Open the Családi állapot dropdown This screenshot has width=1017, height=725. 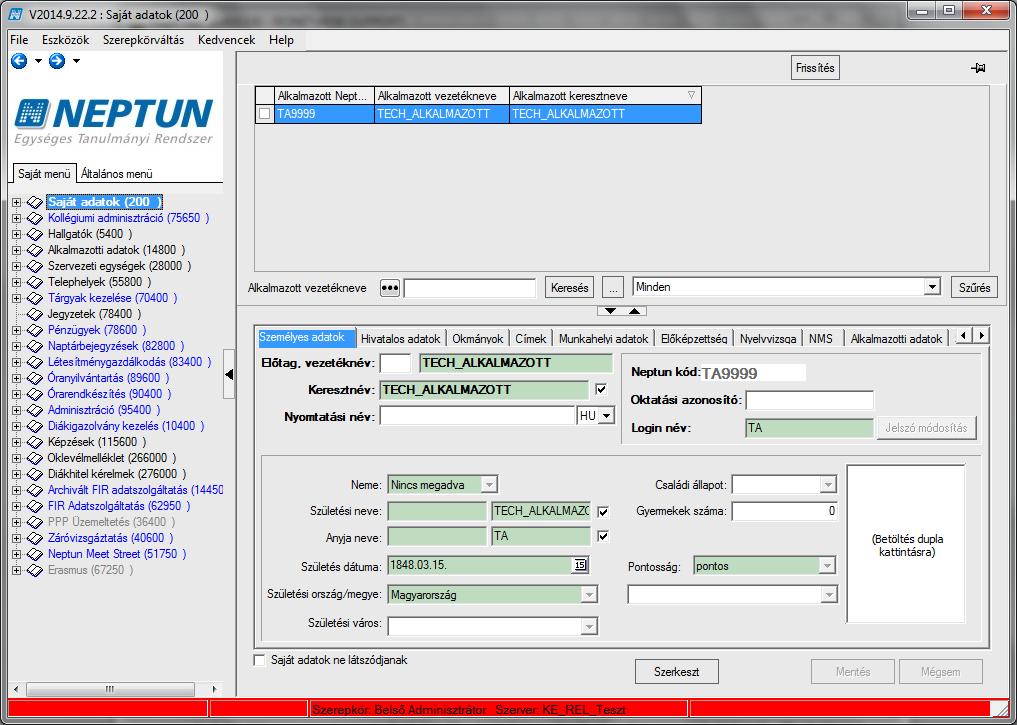pyautogui.click(x=828, y=484)
